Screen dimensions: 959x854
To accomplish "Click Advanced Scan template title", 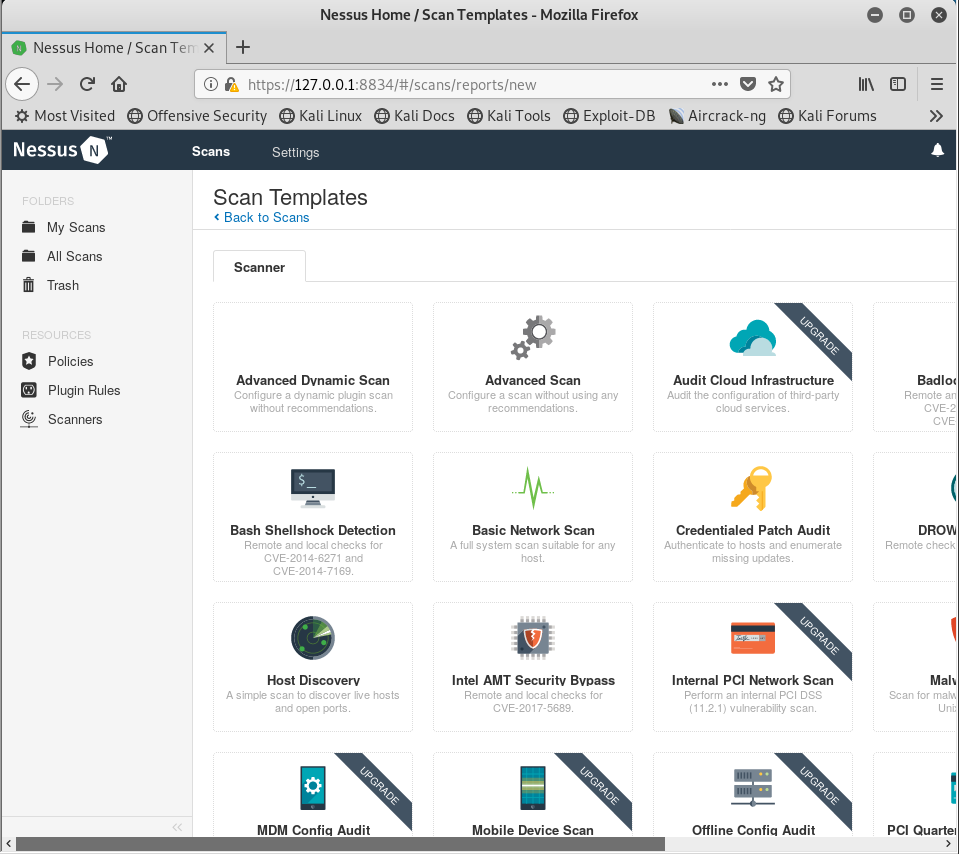I will [533, 380].
